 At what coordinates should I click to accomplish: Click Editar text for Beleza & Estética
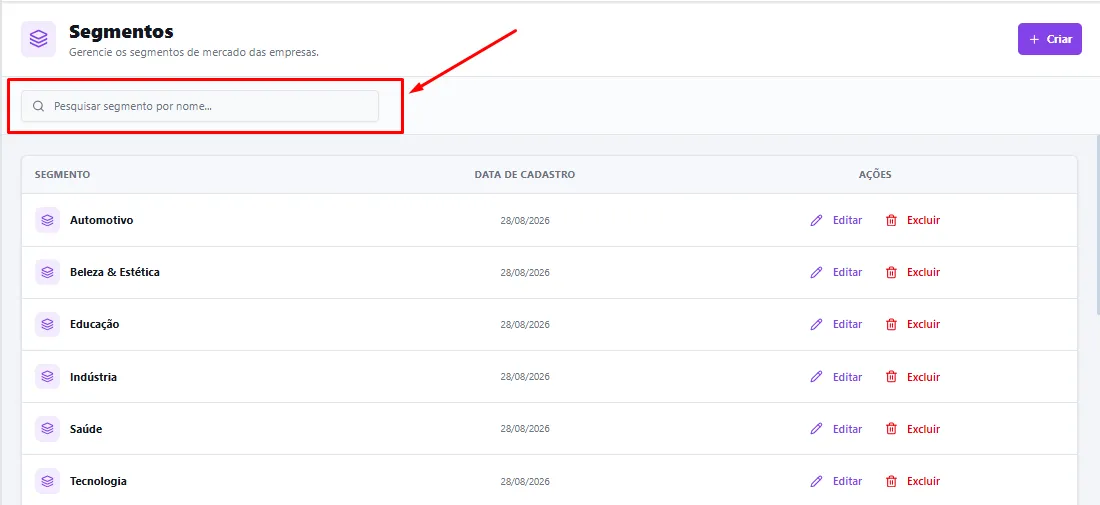[847, 272]
